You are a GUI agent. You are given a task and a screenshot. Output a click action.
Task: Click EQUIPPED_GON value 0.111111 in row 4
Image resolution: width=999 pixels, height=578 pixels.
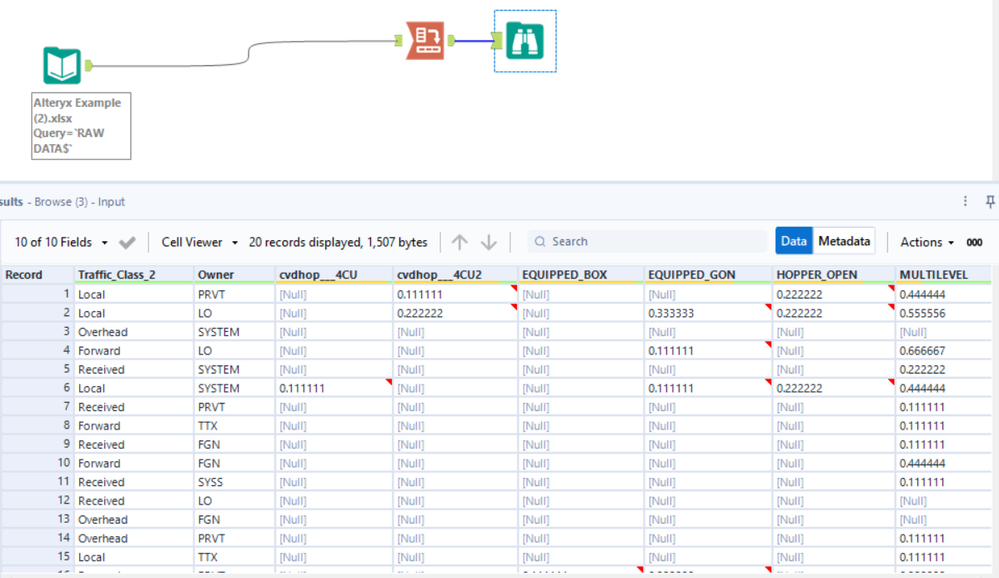708,351
